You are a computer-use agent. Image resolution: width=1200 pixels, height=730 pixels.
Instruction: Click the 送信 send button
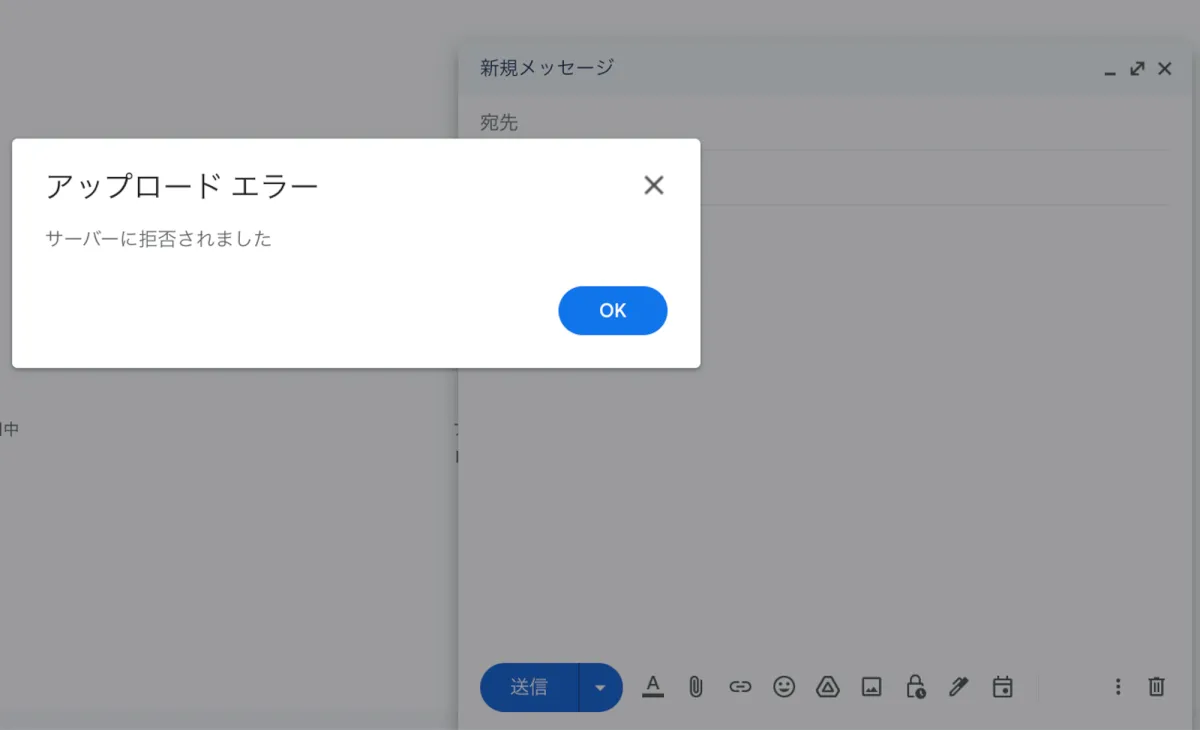tap(529, 687)
